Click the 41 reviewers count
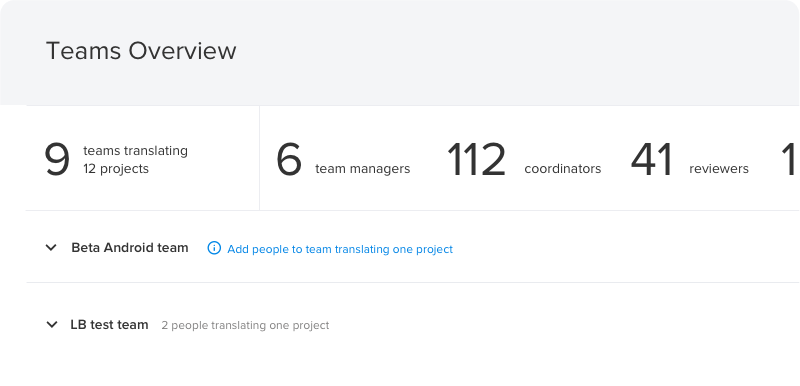Viewport: 800px width, 386px height. point(653,160)
